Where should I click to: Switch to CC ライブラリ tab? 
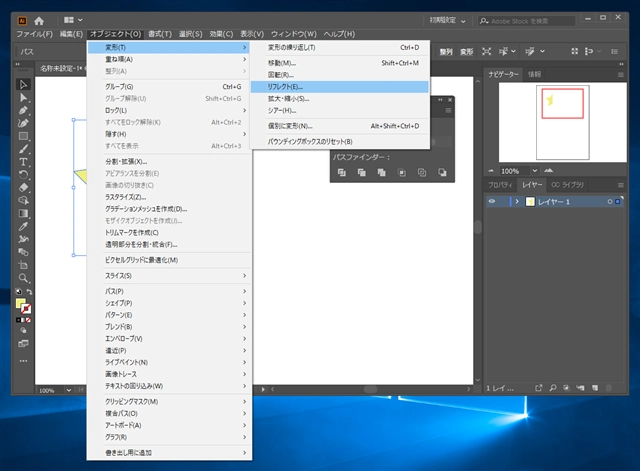point(567,185)
